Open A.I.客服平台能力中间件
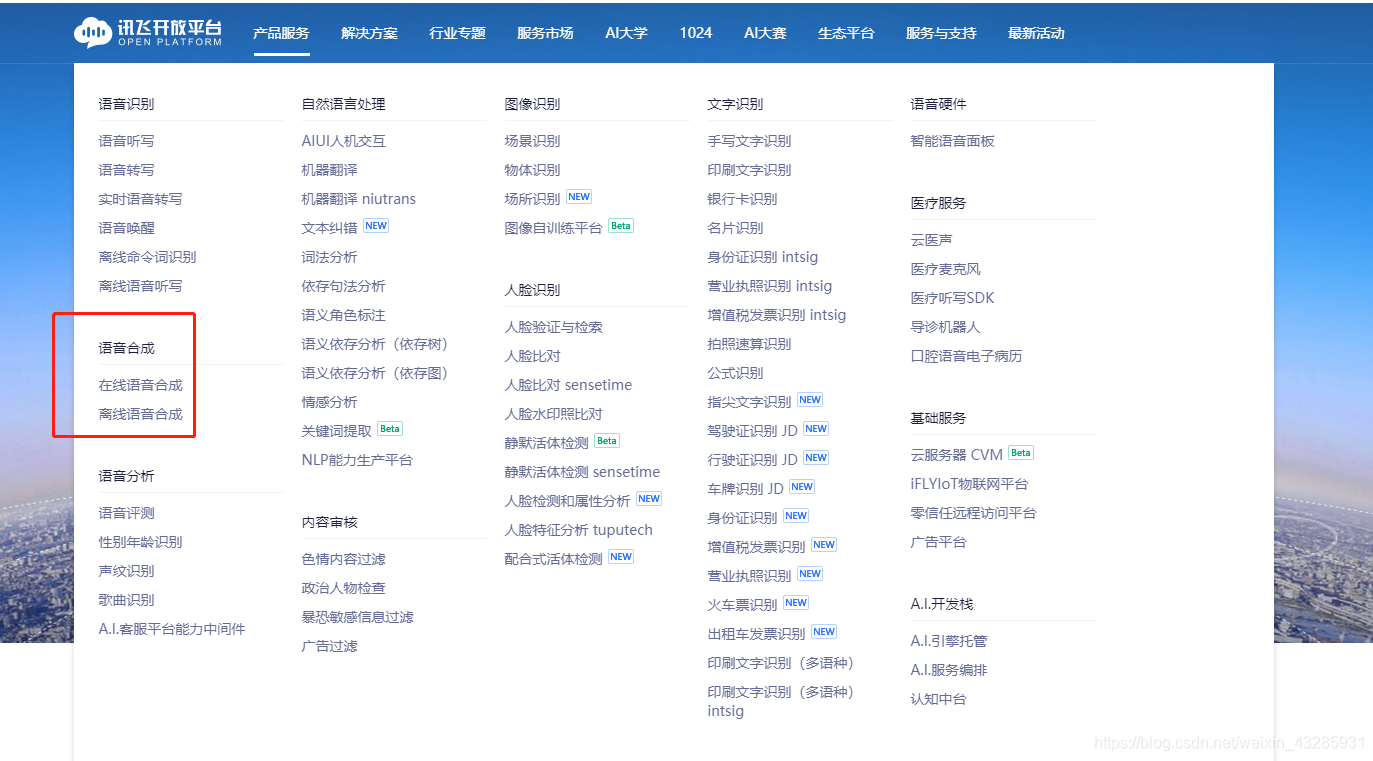The height and width of the screenshot is (761, 1373). pos(172,629)
